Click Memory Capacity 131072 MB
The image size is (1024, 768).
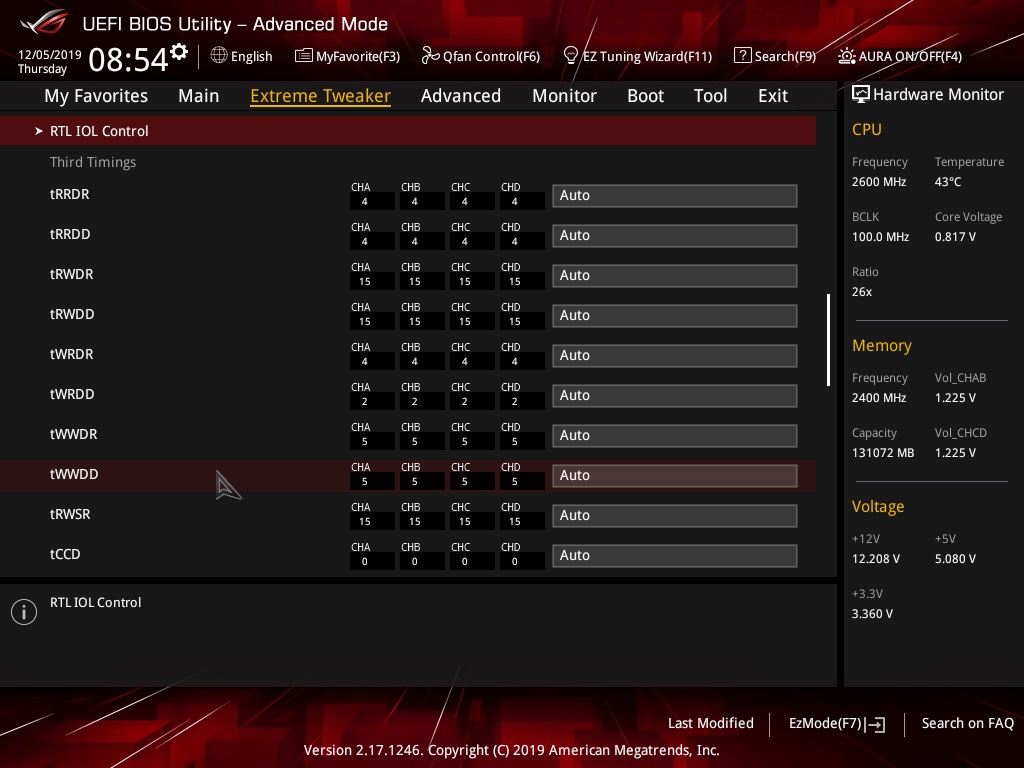click(883, 453)
